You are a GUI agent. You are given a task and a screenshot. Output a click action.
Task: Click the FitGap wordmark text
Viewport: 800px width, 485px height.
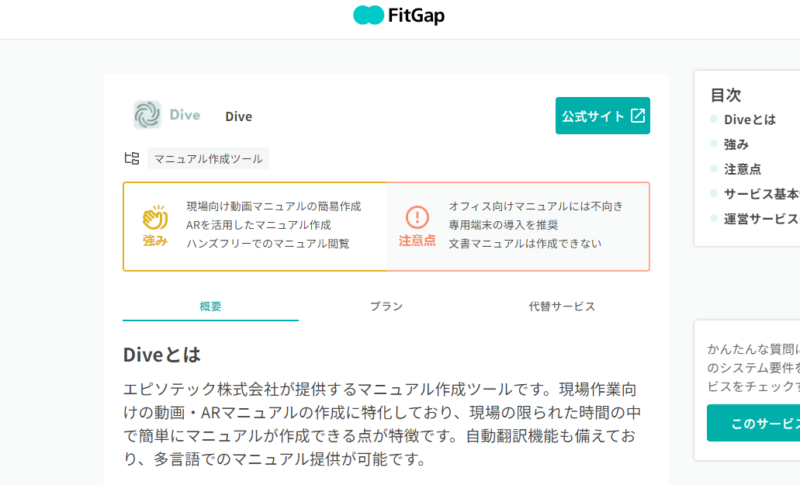[x=416, y=15]
